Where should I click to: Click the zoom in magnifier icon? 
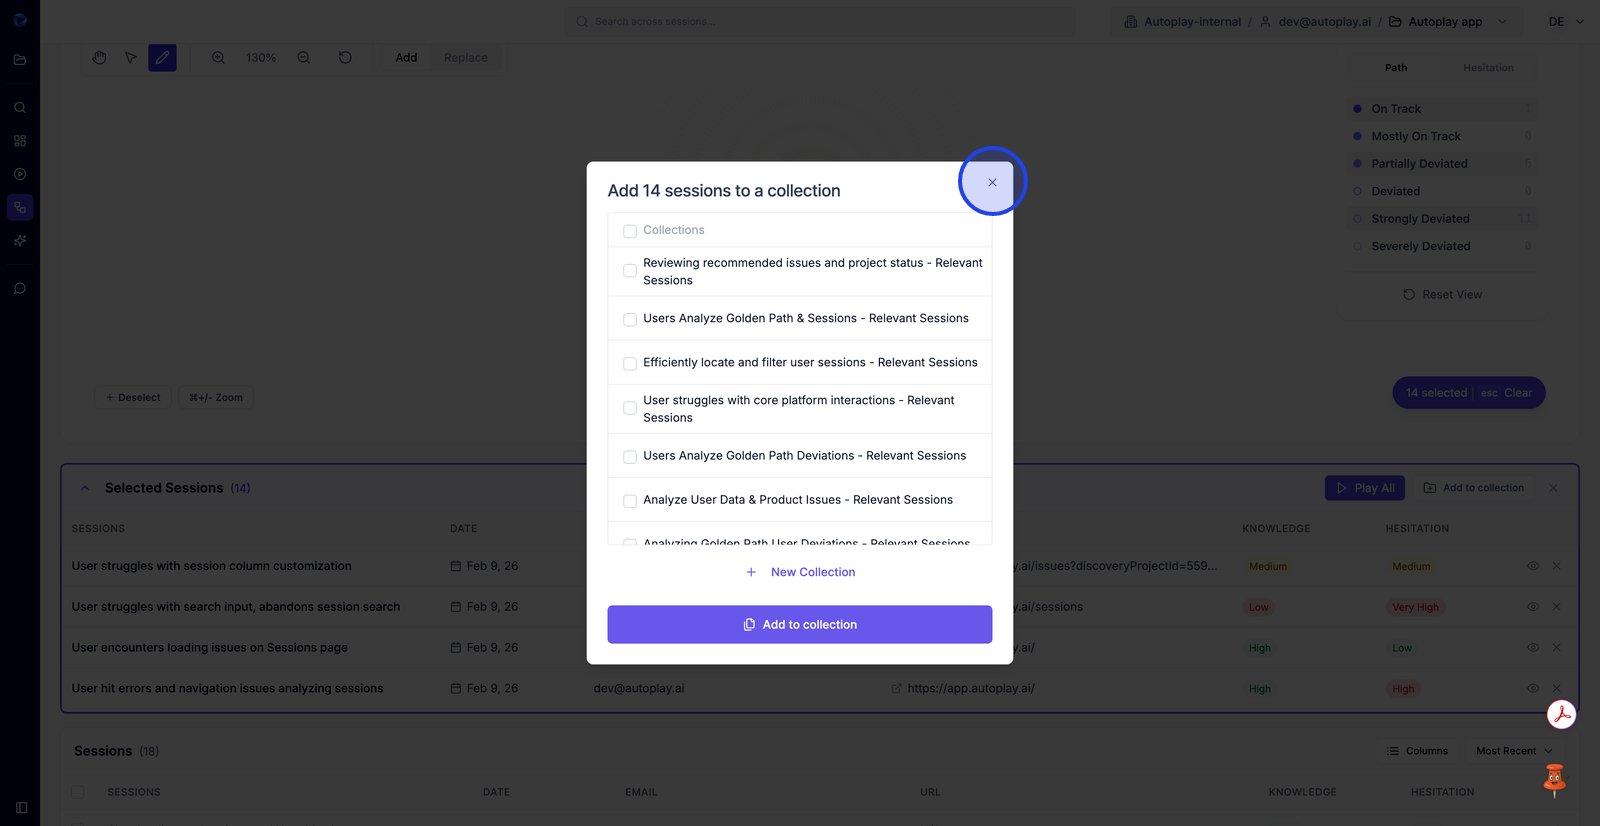(x=218, y=58)
